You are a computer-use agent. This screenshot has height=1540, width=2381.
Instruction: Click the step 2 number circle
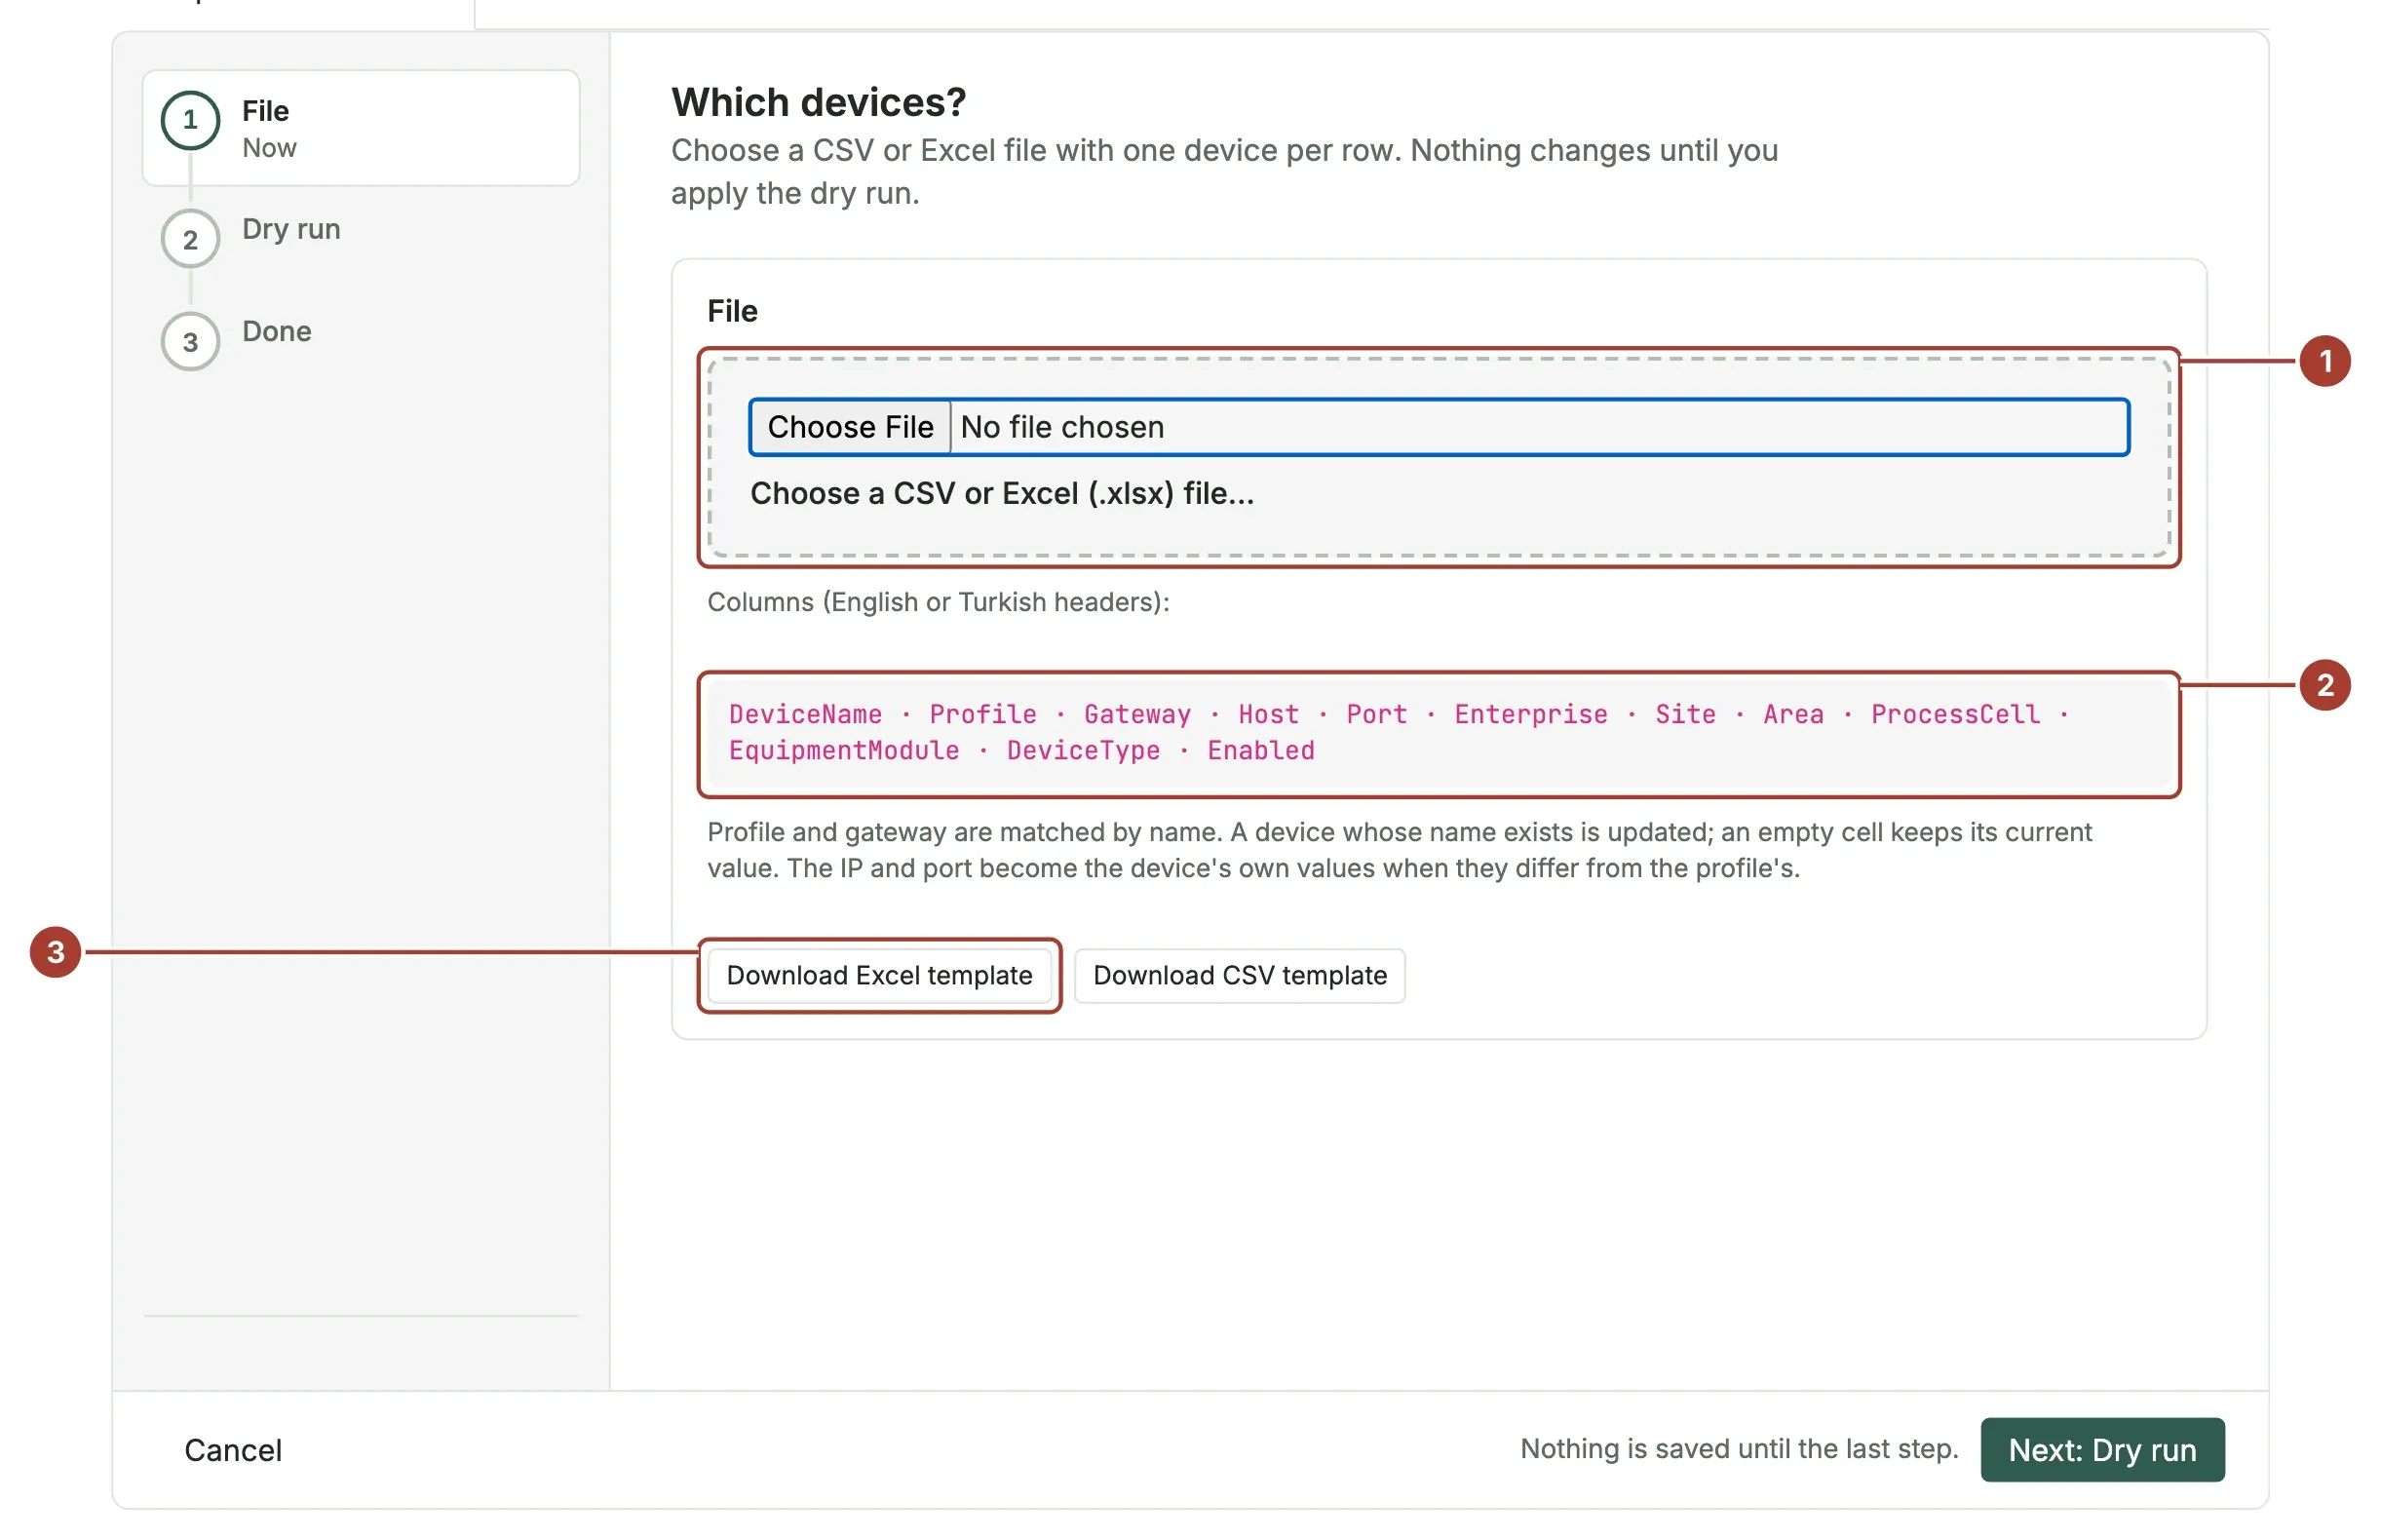point(190,240)
